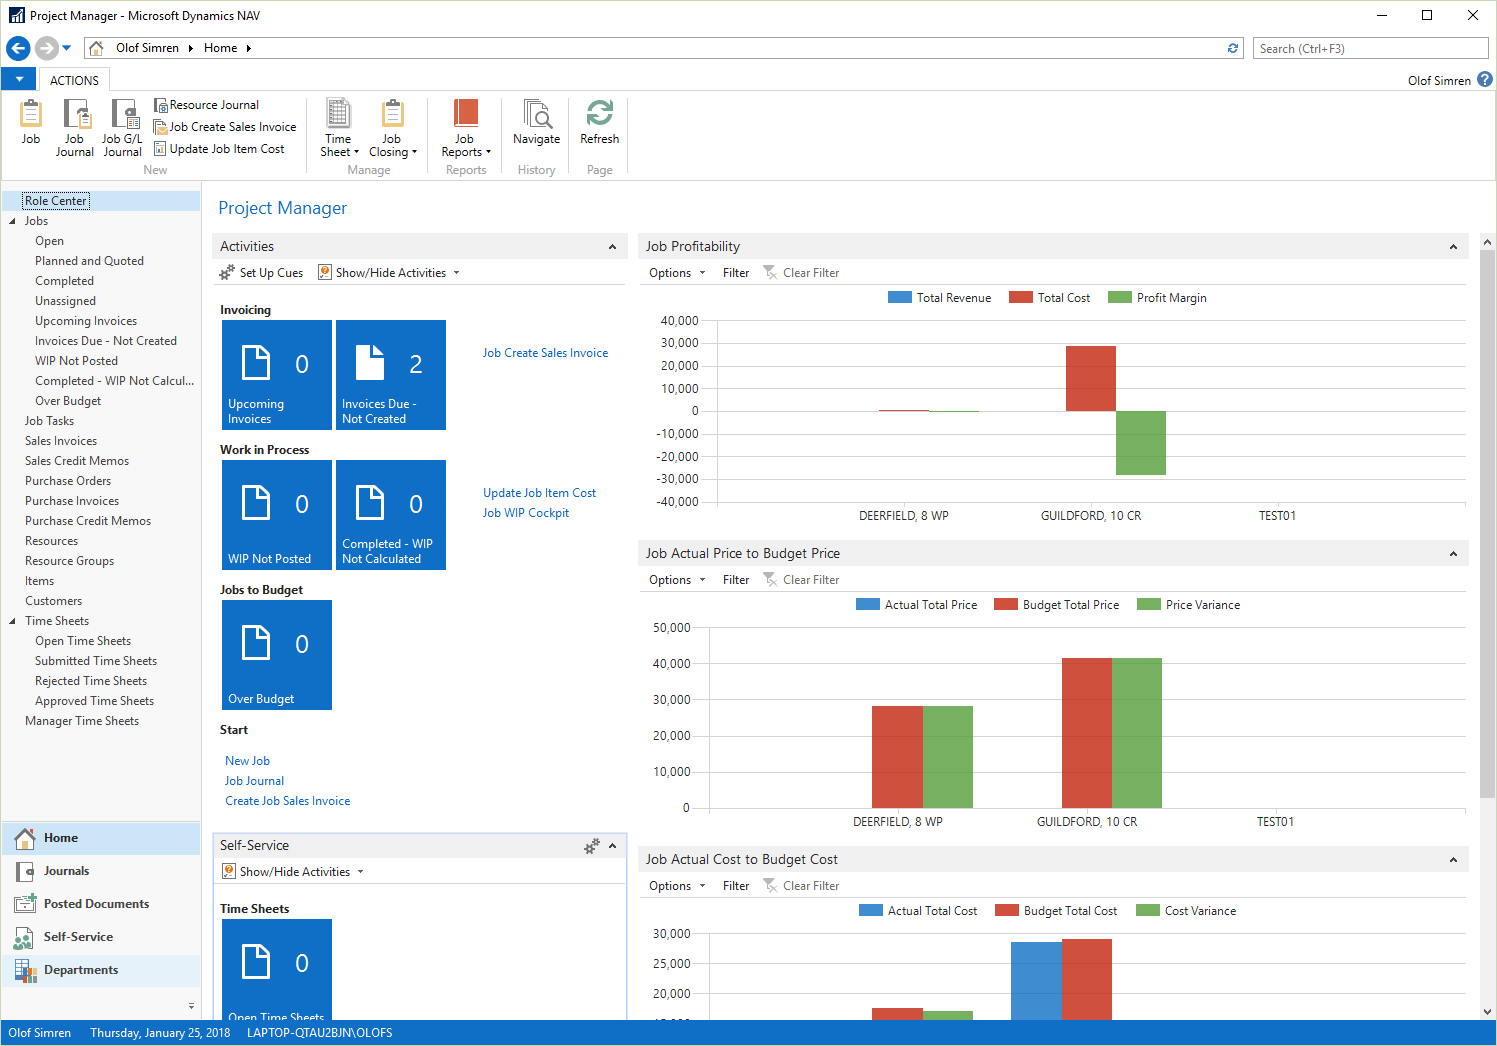
Task: Click the Resource Journal ribbon action
Action: pyautogui.click(x=212, y=105)
